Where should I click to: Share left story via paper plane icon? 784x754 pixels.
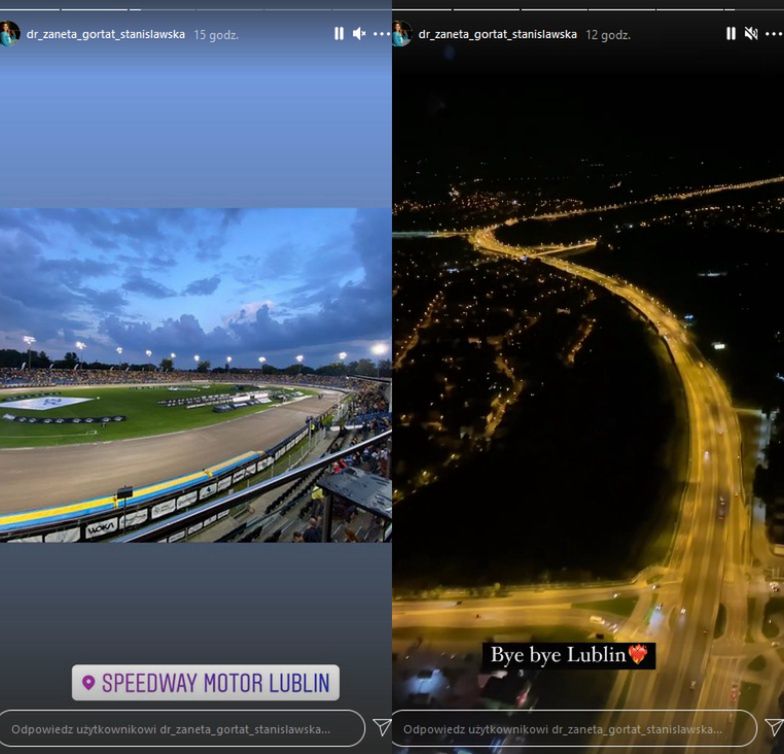coord(382,728)
